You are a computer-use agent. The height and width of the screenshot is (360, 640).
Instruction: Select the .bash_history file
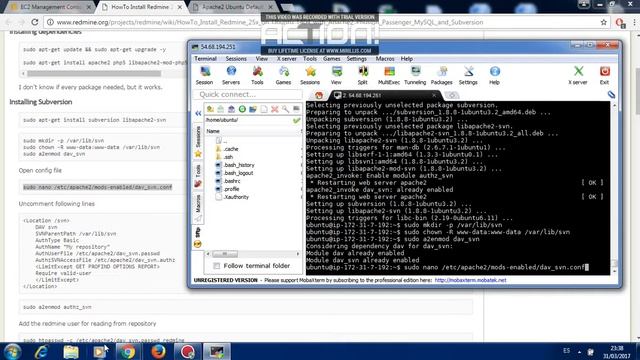(239, 165)
